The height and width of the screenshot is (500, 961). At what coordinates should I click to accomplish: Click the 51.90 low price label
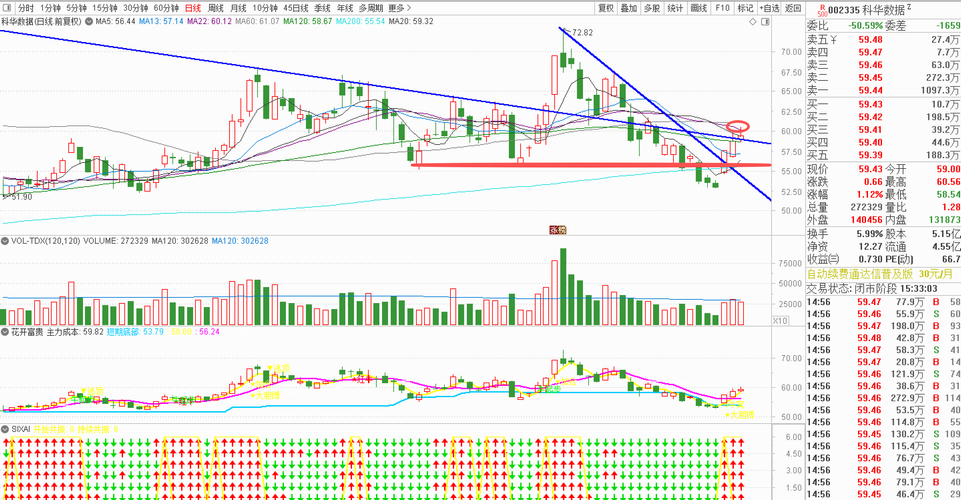point(22,197)
